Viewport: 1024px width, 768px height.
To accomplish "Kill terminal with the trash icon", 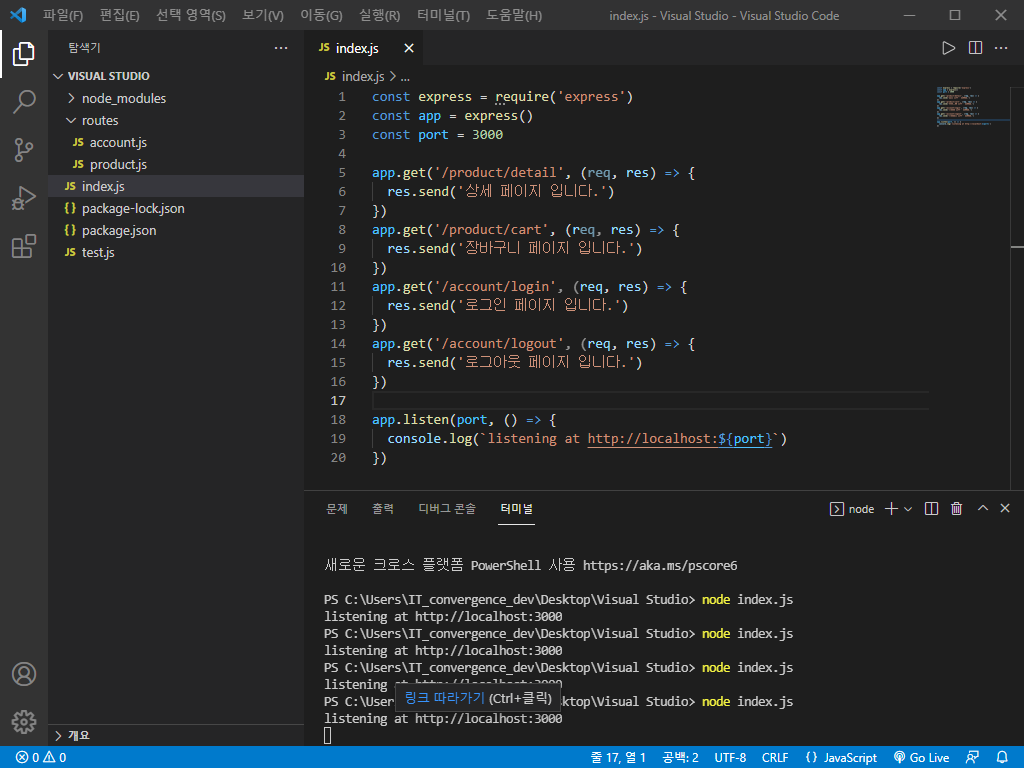I will (x=956, y=509).
